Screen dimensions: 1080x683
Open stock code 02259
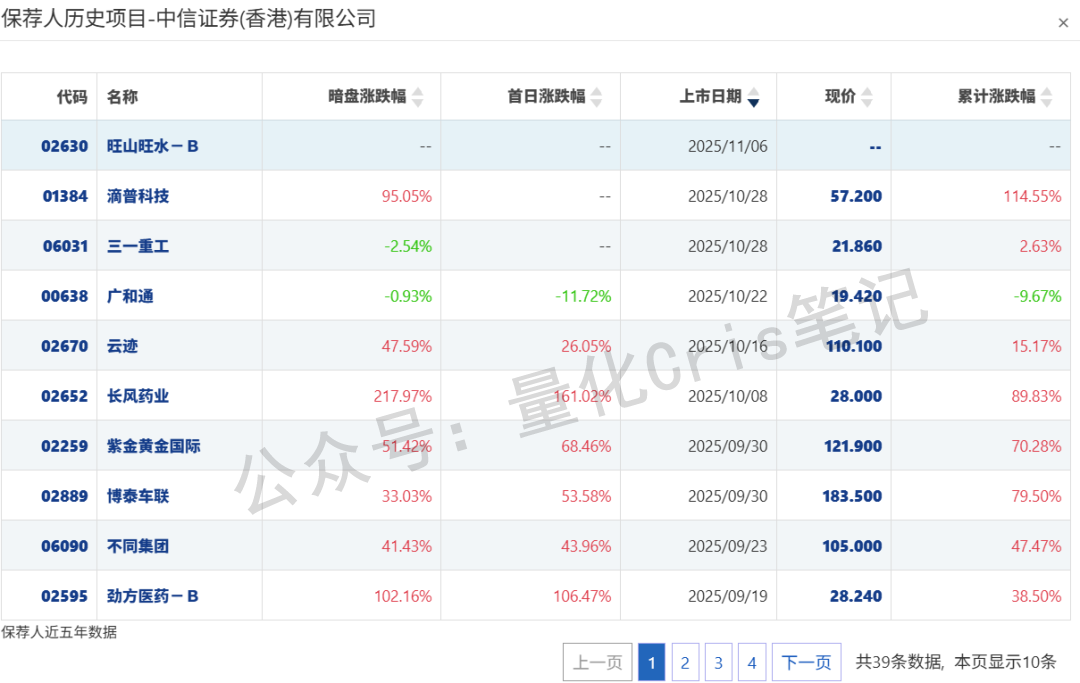coord(65,446)
